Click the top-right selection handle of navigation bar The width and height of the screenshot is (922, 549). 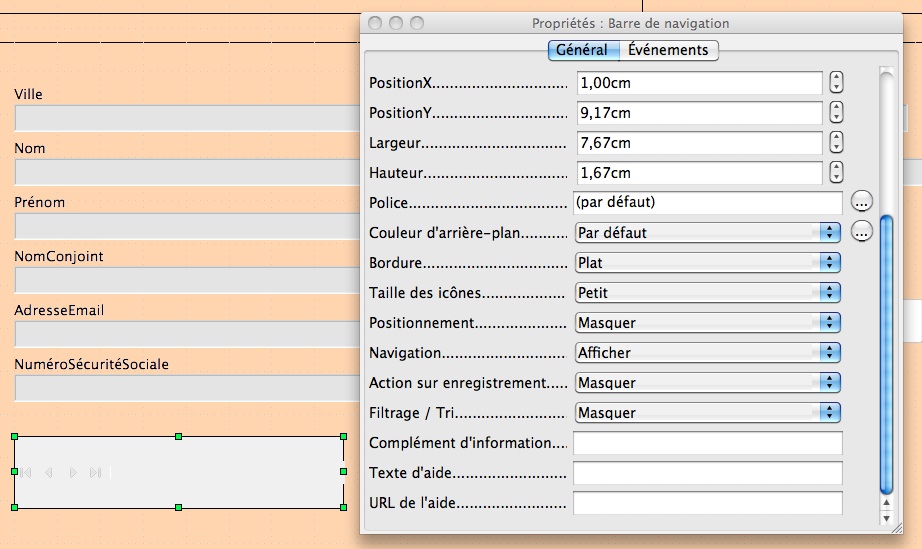pos(343,437)
